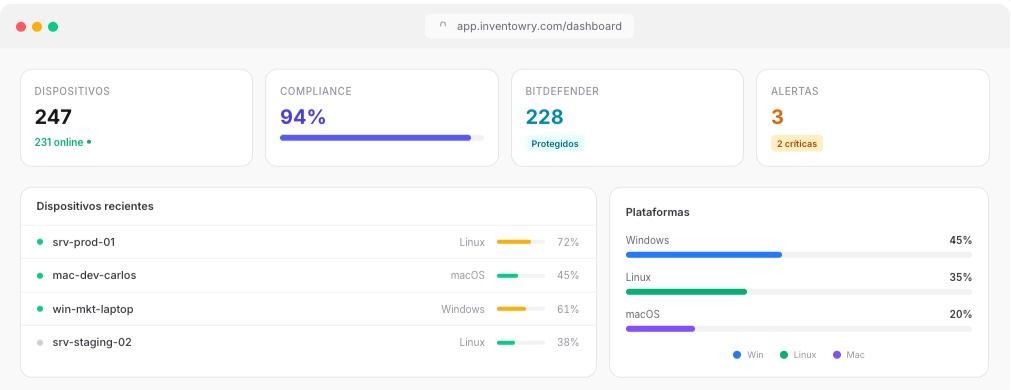This screenshot has width=1011, height=390.
Task: Click the 'Win' legend label
Action: pos(755,355)
